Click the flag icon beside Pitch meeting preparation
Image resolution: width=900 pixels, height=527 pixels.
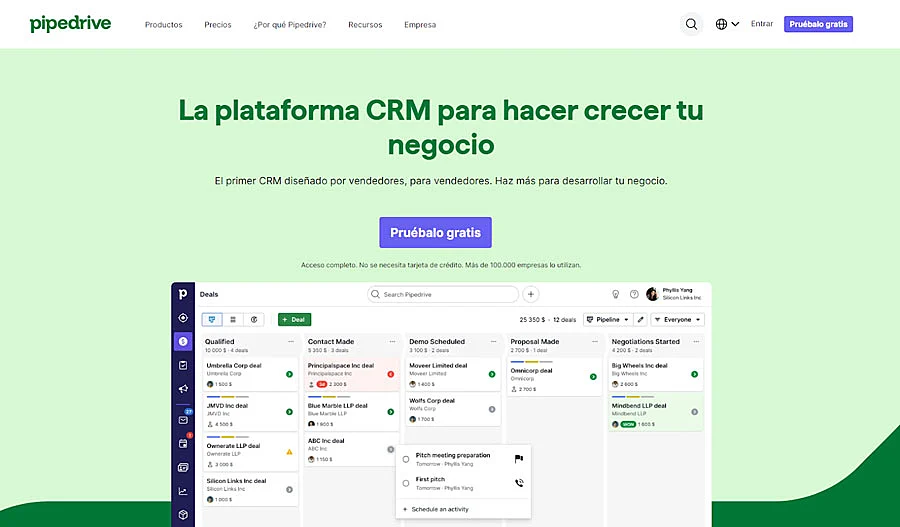(x=519, y=459)
